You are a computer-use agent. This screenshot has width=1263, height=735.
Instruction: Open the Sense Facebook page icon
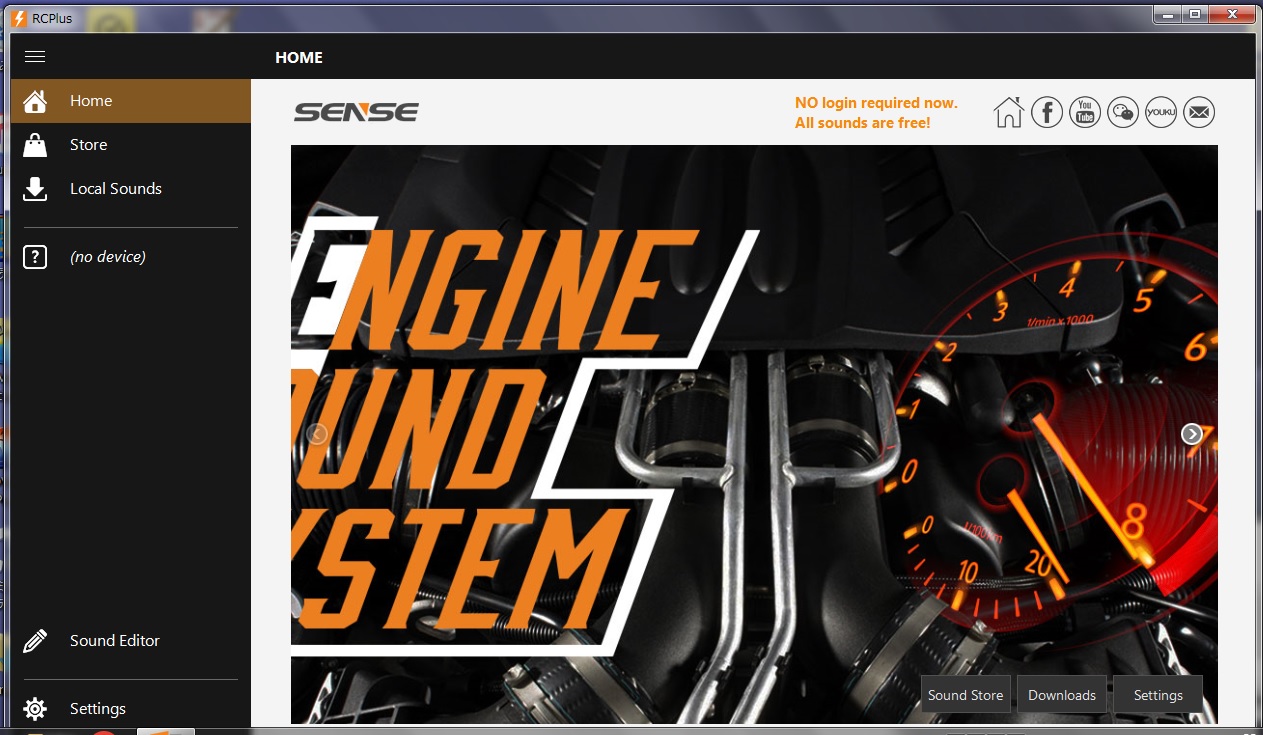coord(1047,112)
